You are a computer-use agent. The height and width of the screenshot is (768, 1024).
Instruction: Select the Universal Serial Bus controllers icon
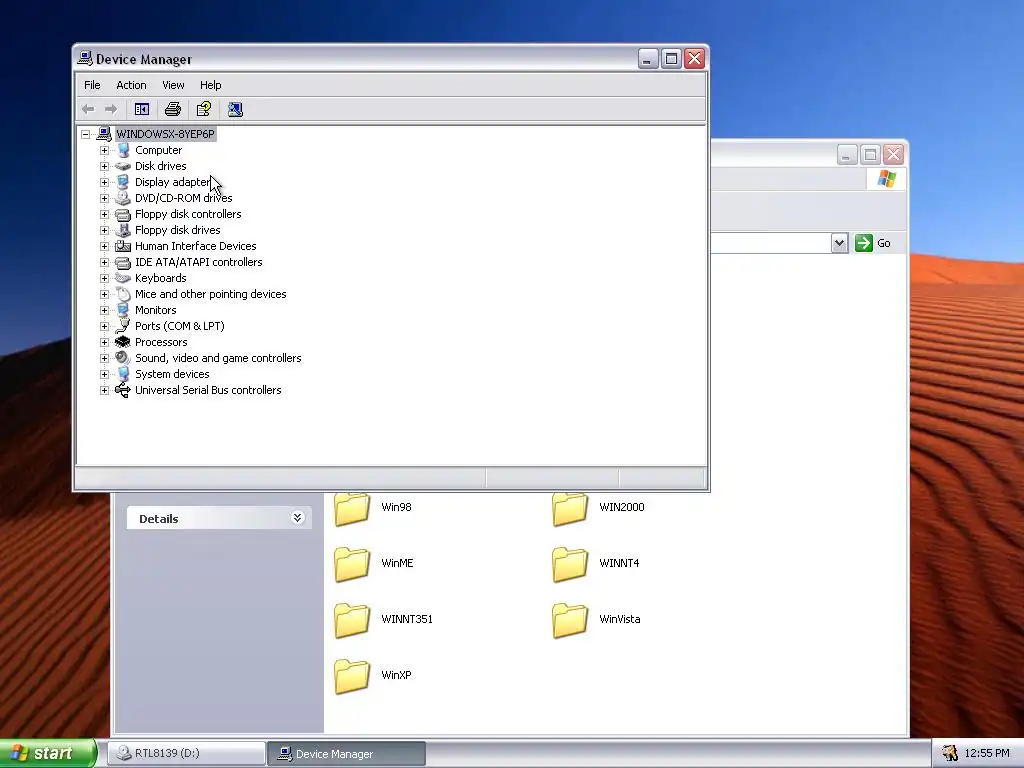click(x=123, y=390)
